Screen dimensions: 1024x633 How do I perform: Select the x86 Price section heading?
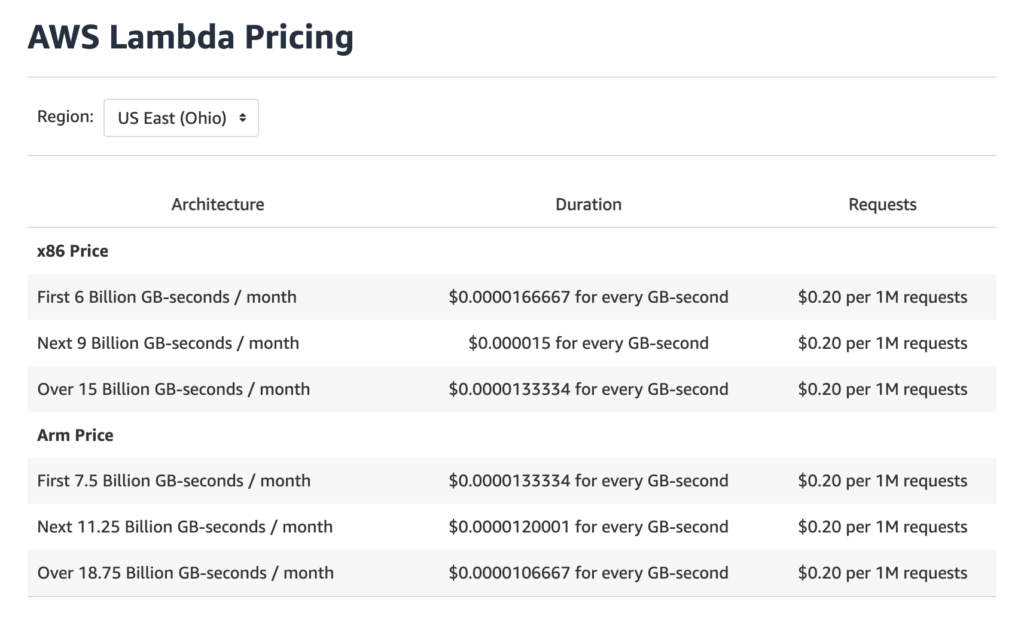coord(71,251)
